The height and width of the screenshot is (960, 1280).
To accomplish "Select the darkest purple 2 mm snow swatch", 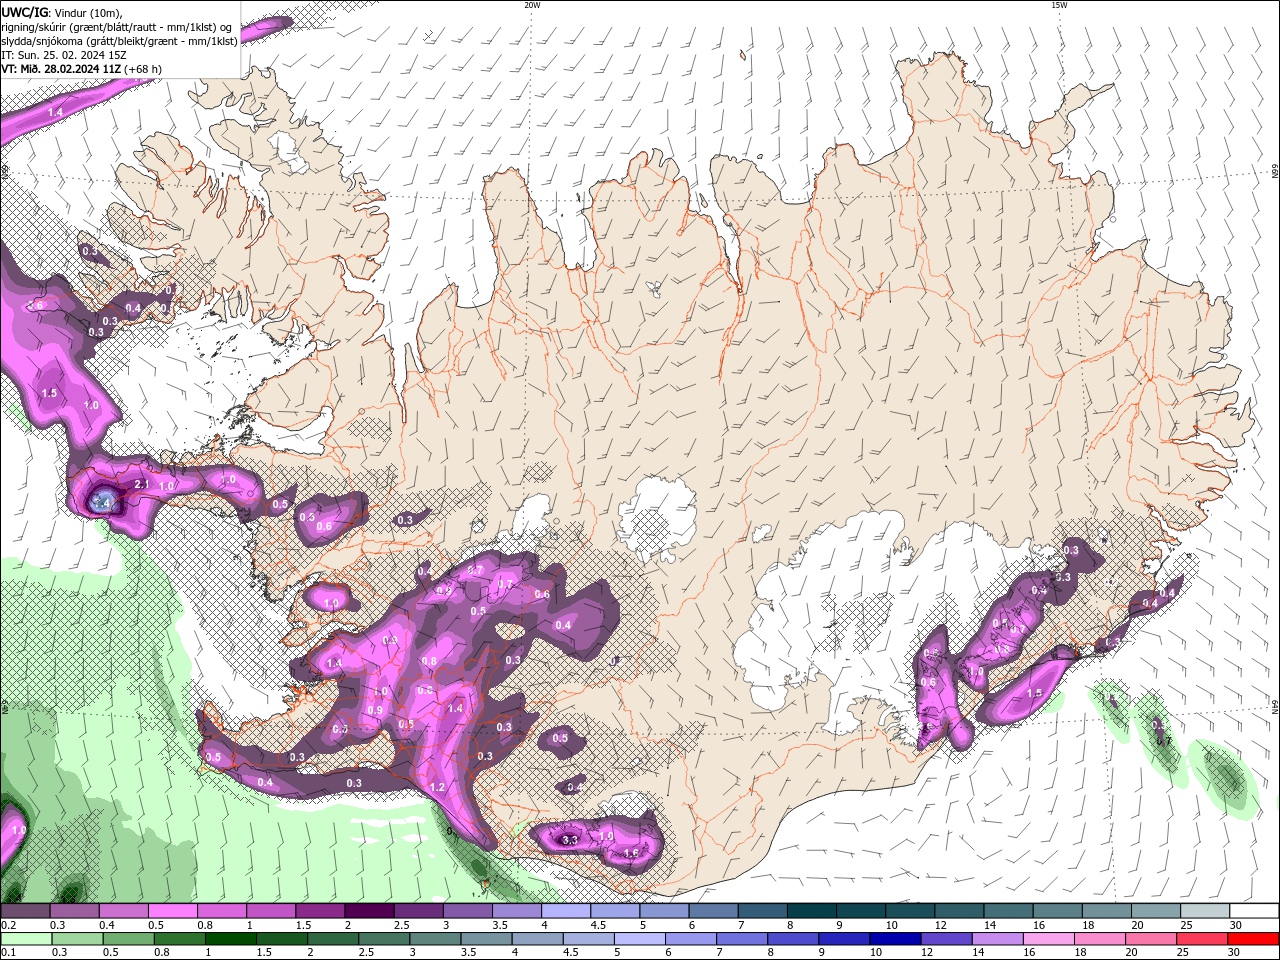I will pyautogui.click(x=368, y=911).
